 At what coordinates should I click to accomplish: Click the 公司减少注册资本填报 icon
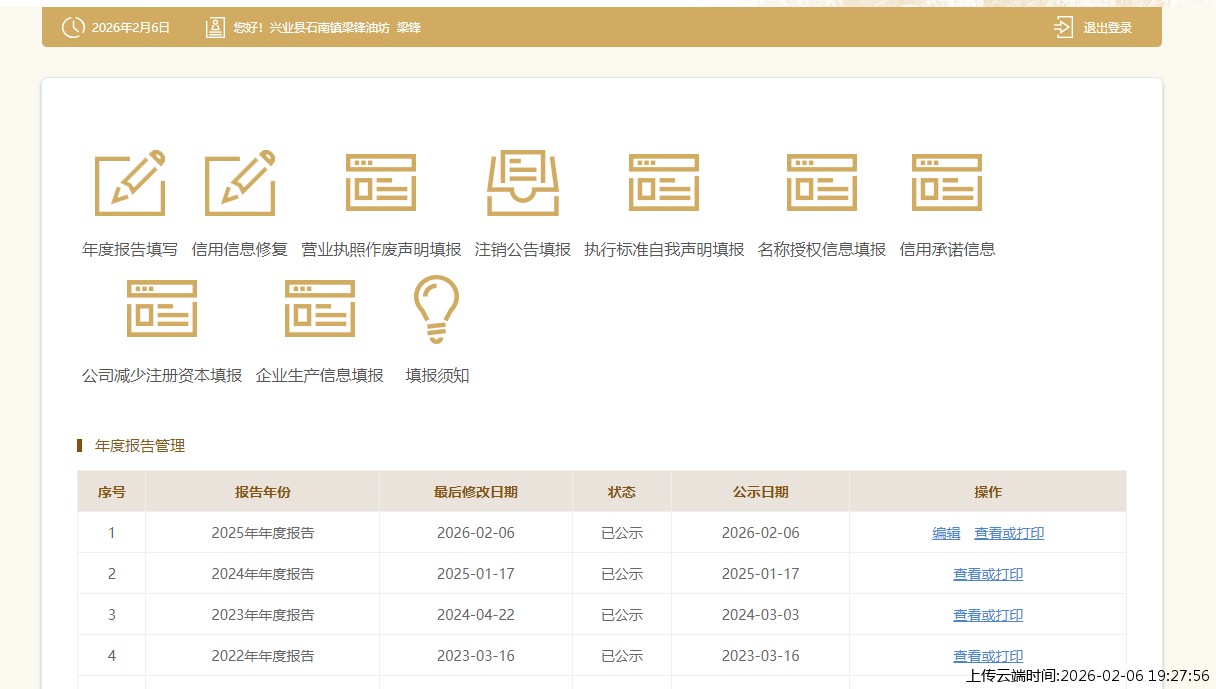[x=162, y=309]
